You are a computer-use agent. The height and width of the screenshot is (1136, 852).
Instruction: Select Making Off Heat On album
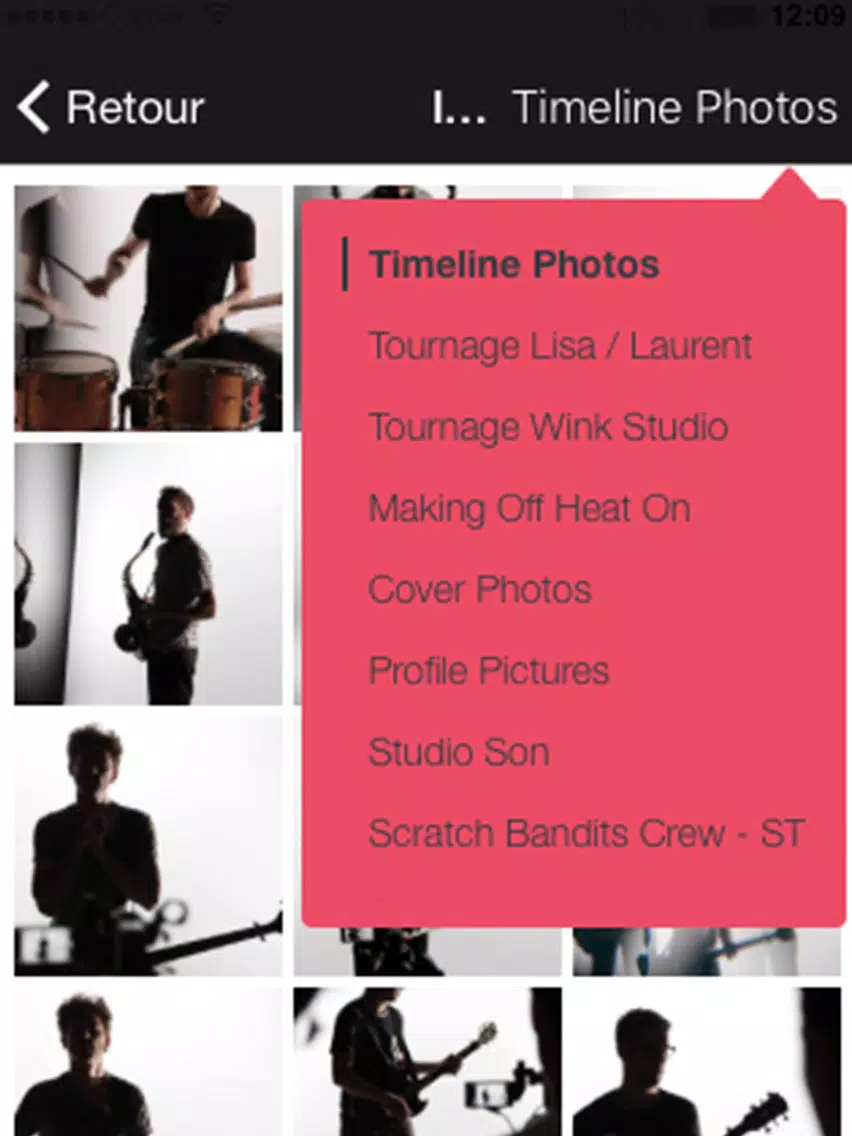point(529,508)
